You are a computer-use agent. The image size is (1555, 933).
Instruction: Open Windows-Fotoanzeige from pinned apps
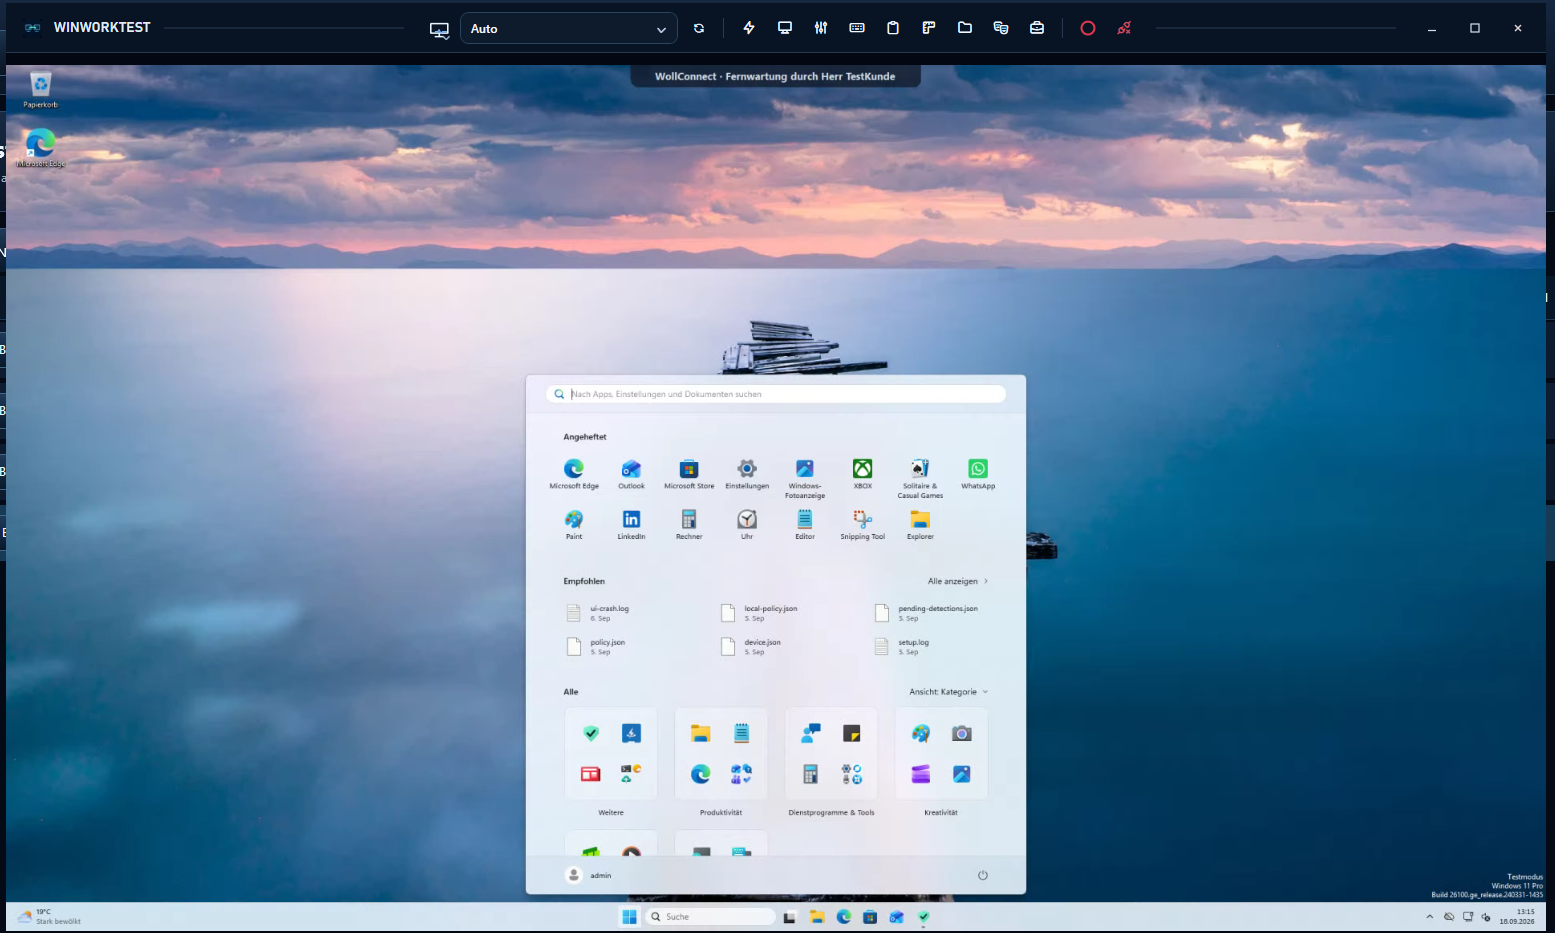tap(805, 478)
